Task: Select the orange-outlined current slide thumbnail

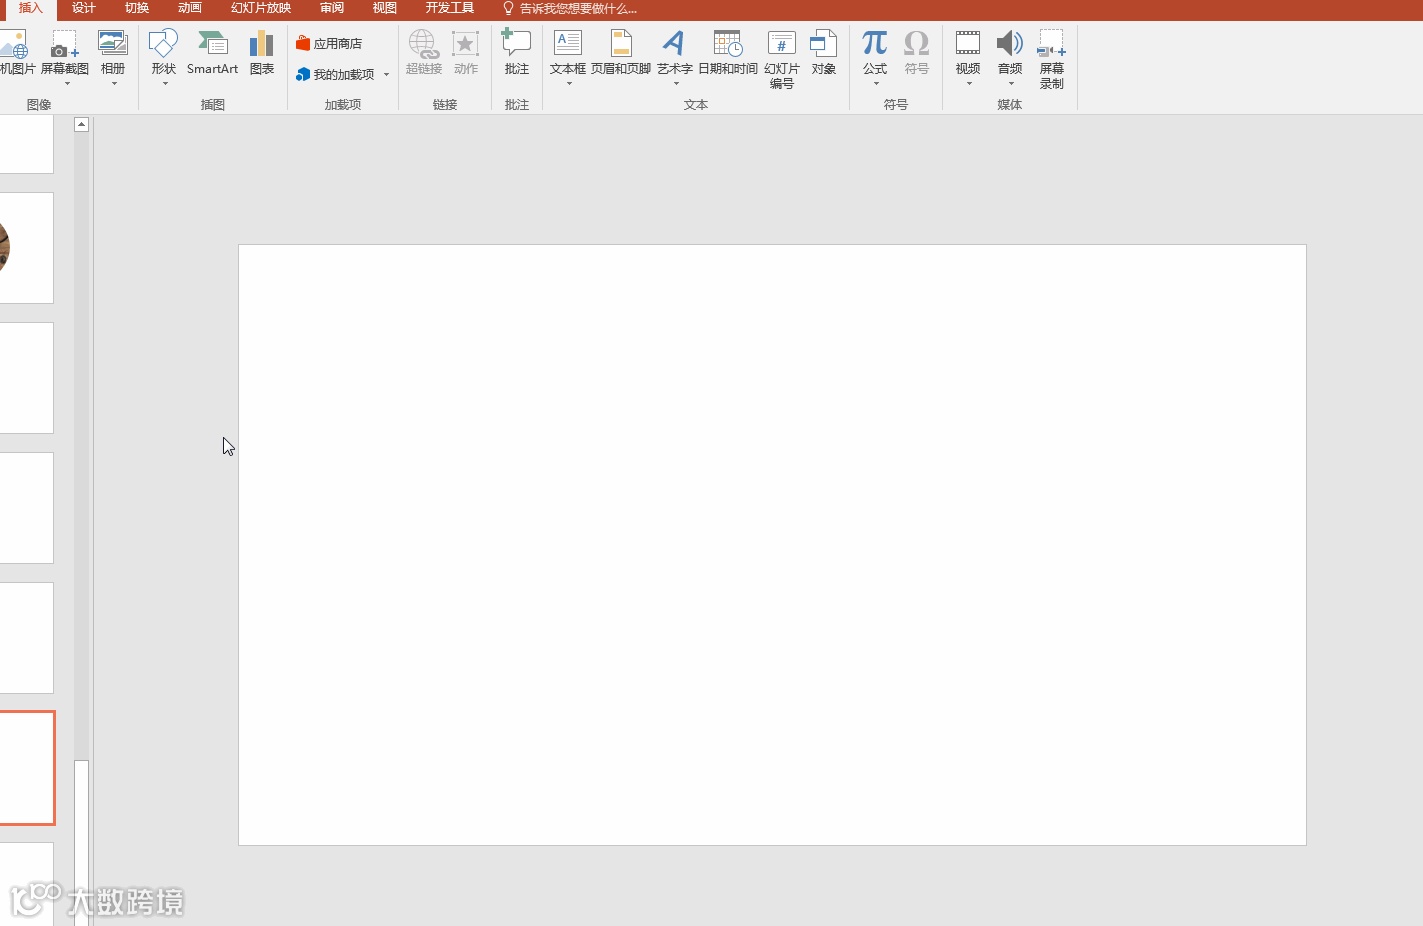Action: pyautogui.click(x=27, y=768)
